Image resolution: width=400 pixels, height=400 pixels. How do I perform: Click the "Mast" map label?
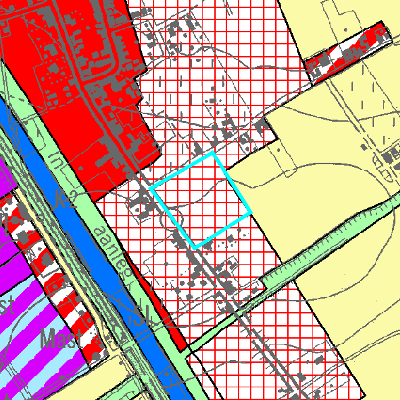[x=61, y=338]
